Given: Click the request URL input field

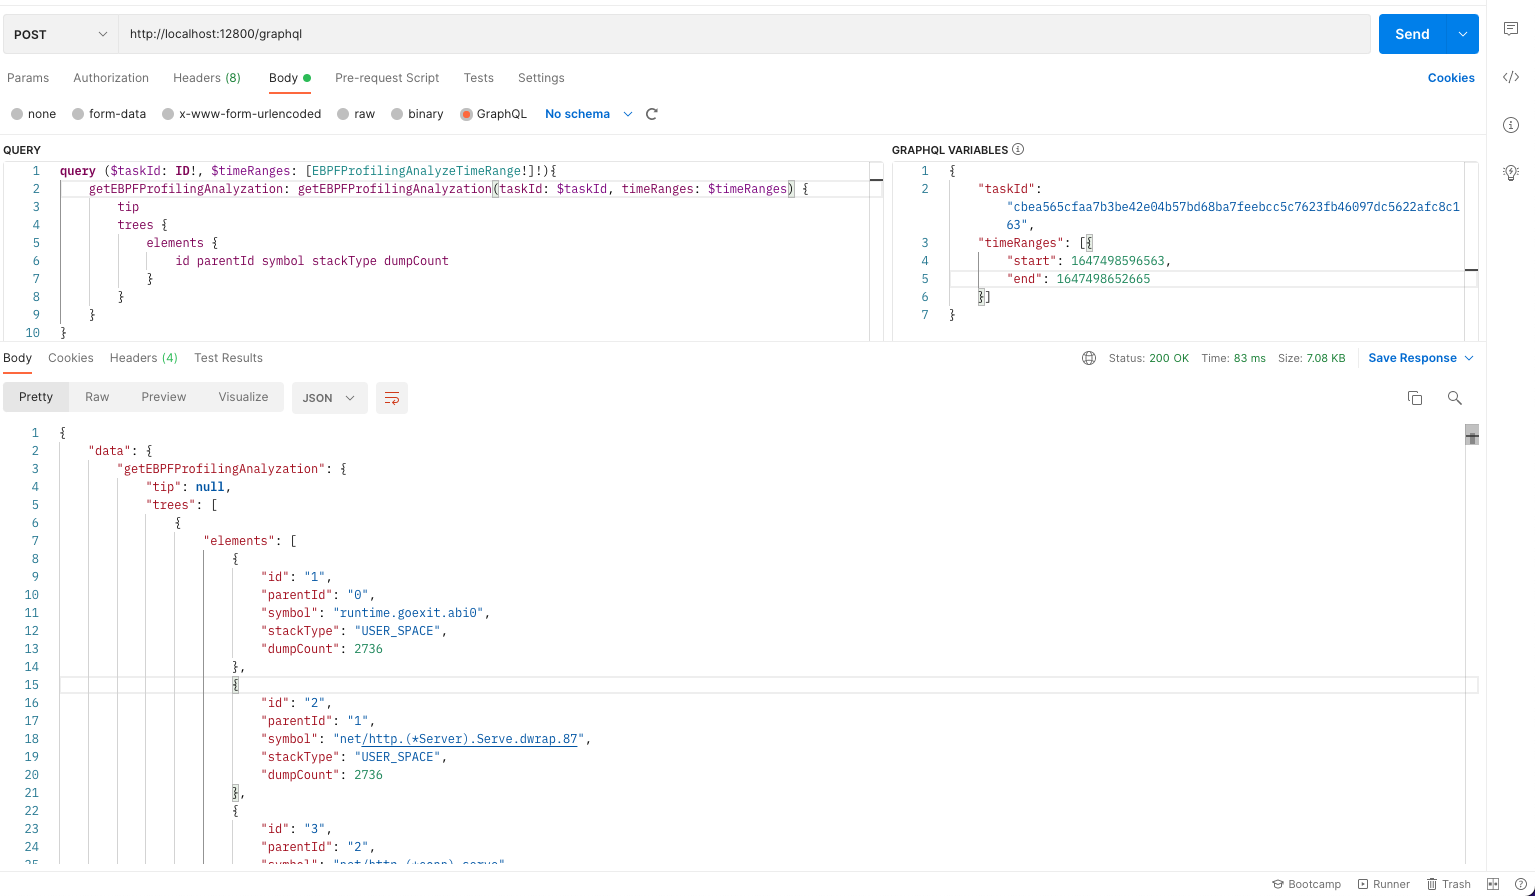Looking at the screenshot, I should click(x=744, y=34).
